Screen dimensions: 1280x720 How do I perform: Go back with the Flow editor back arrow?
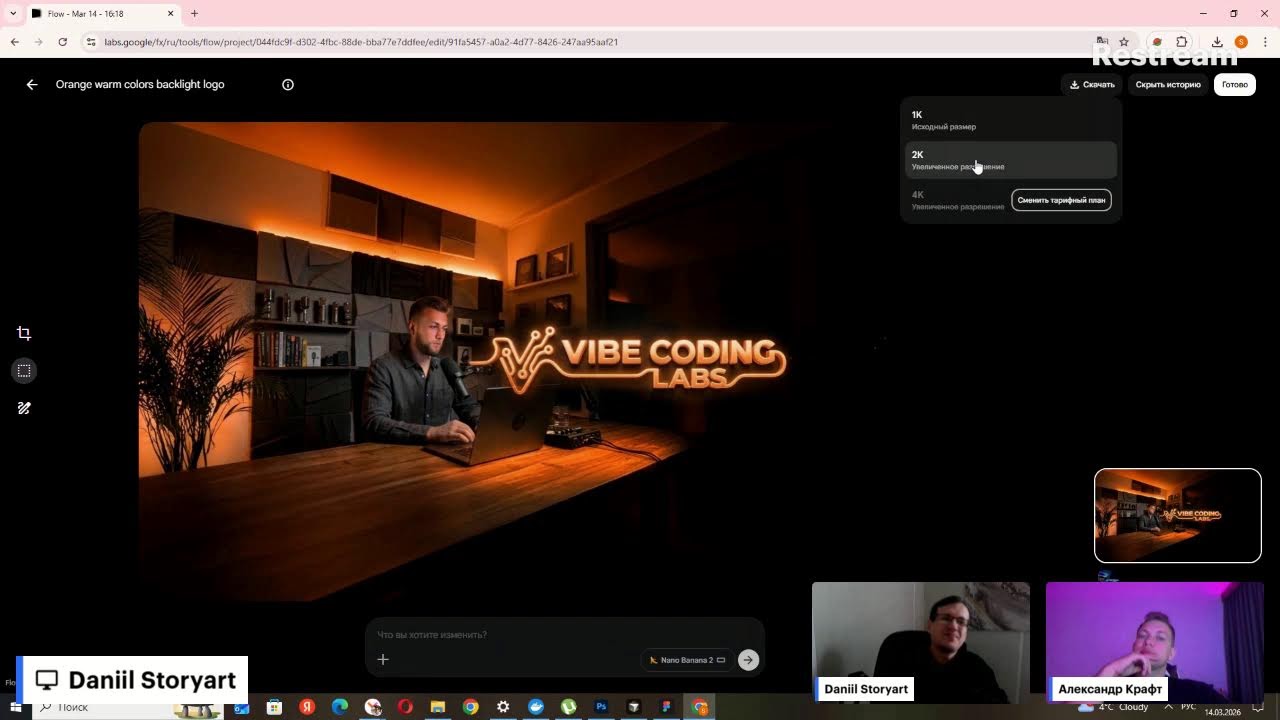pos(32,85)
